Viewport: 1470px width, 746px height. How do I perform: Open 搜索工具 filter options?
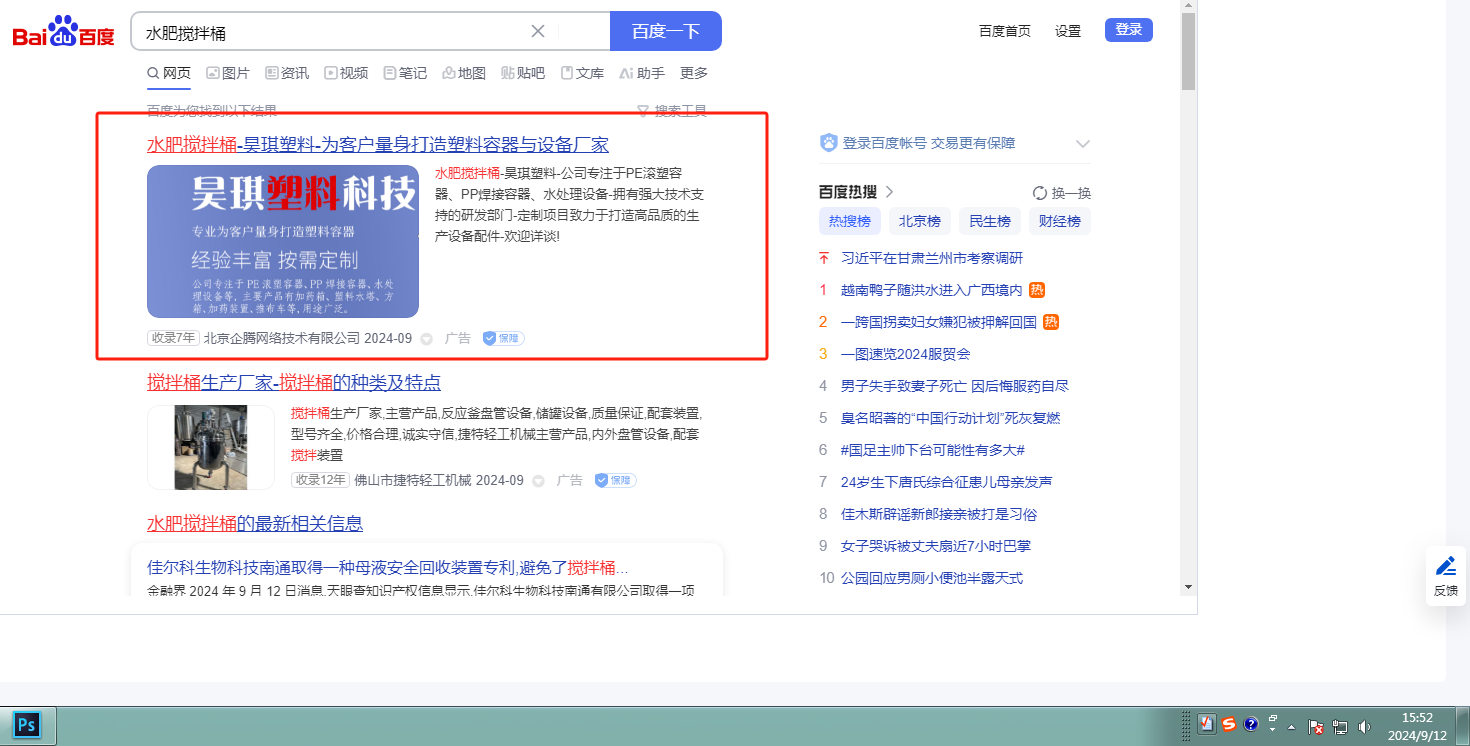[x=672, y=111]
